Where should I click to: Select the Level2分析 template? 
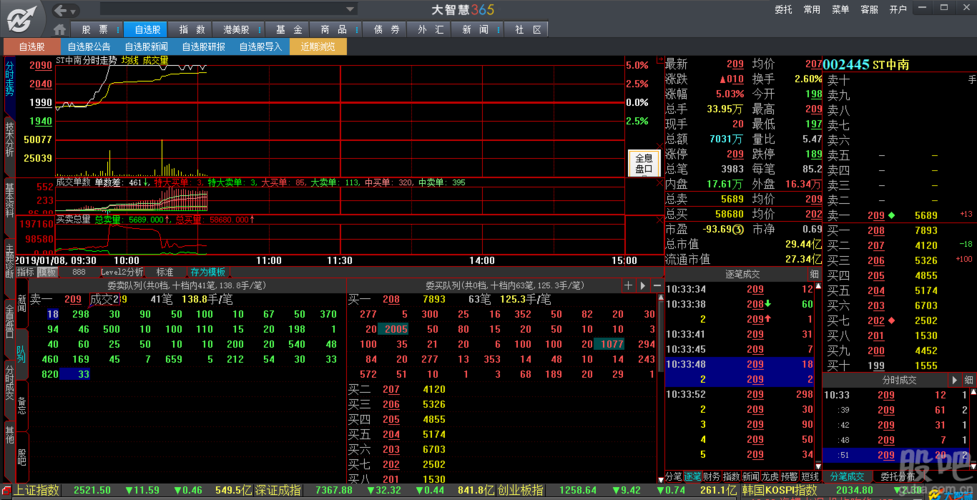coord(122,272)
